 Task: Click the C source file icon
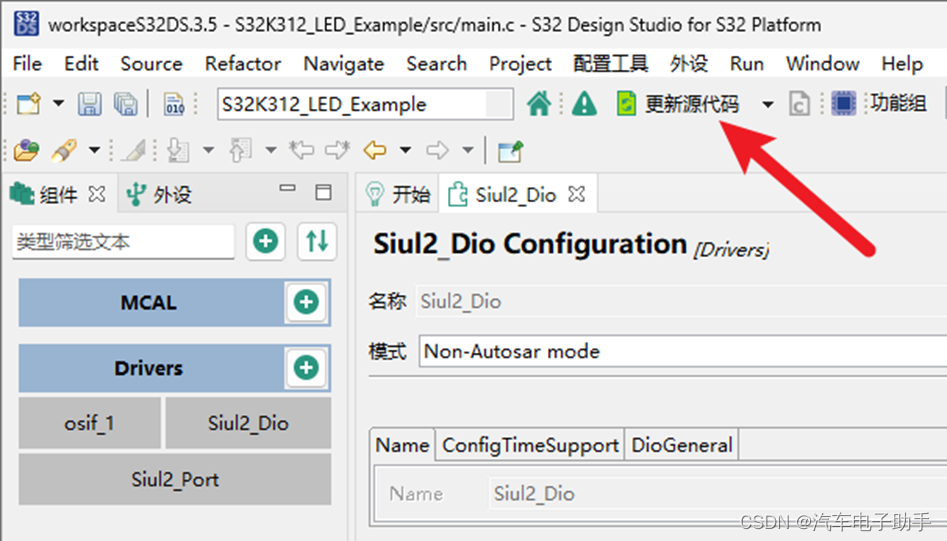799,104
